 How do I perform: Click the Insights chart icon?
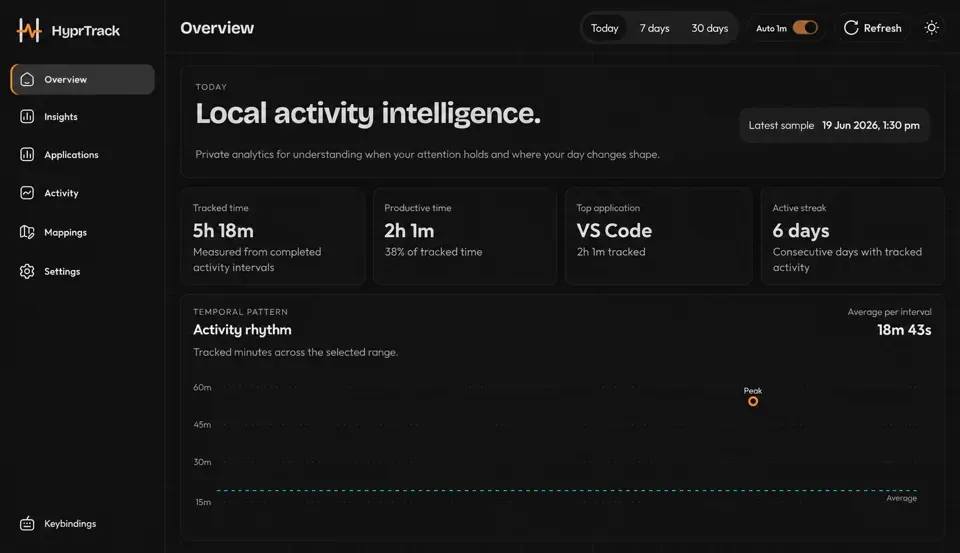tap(27, 116)
